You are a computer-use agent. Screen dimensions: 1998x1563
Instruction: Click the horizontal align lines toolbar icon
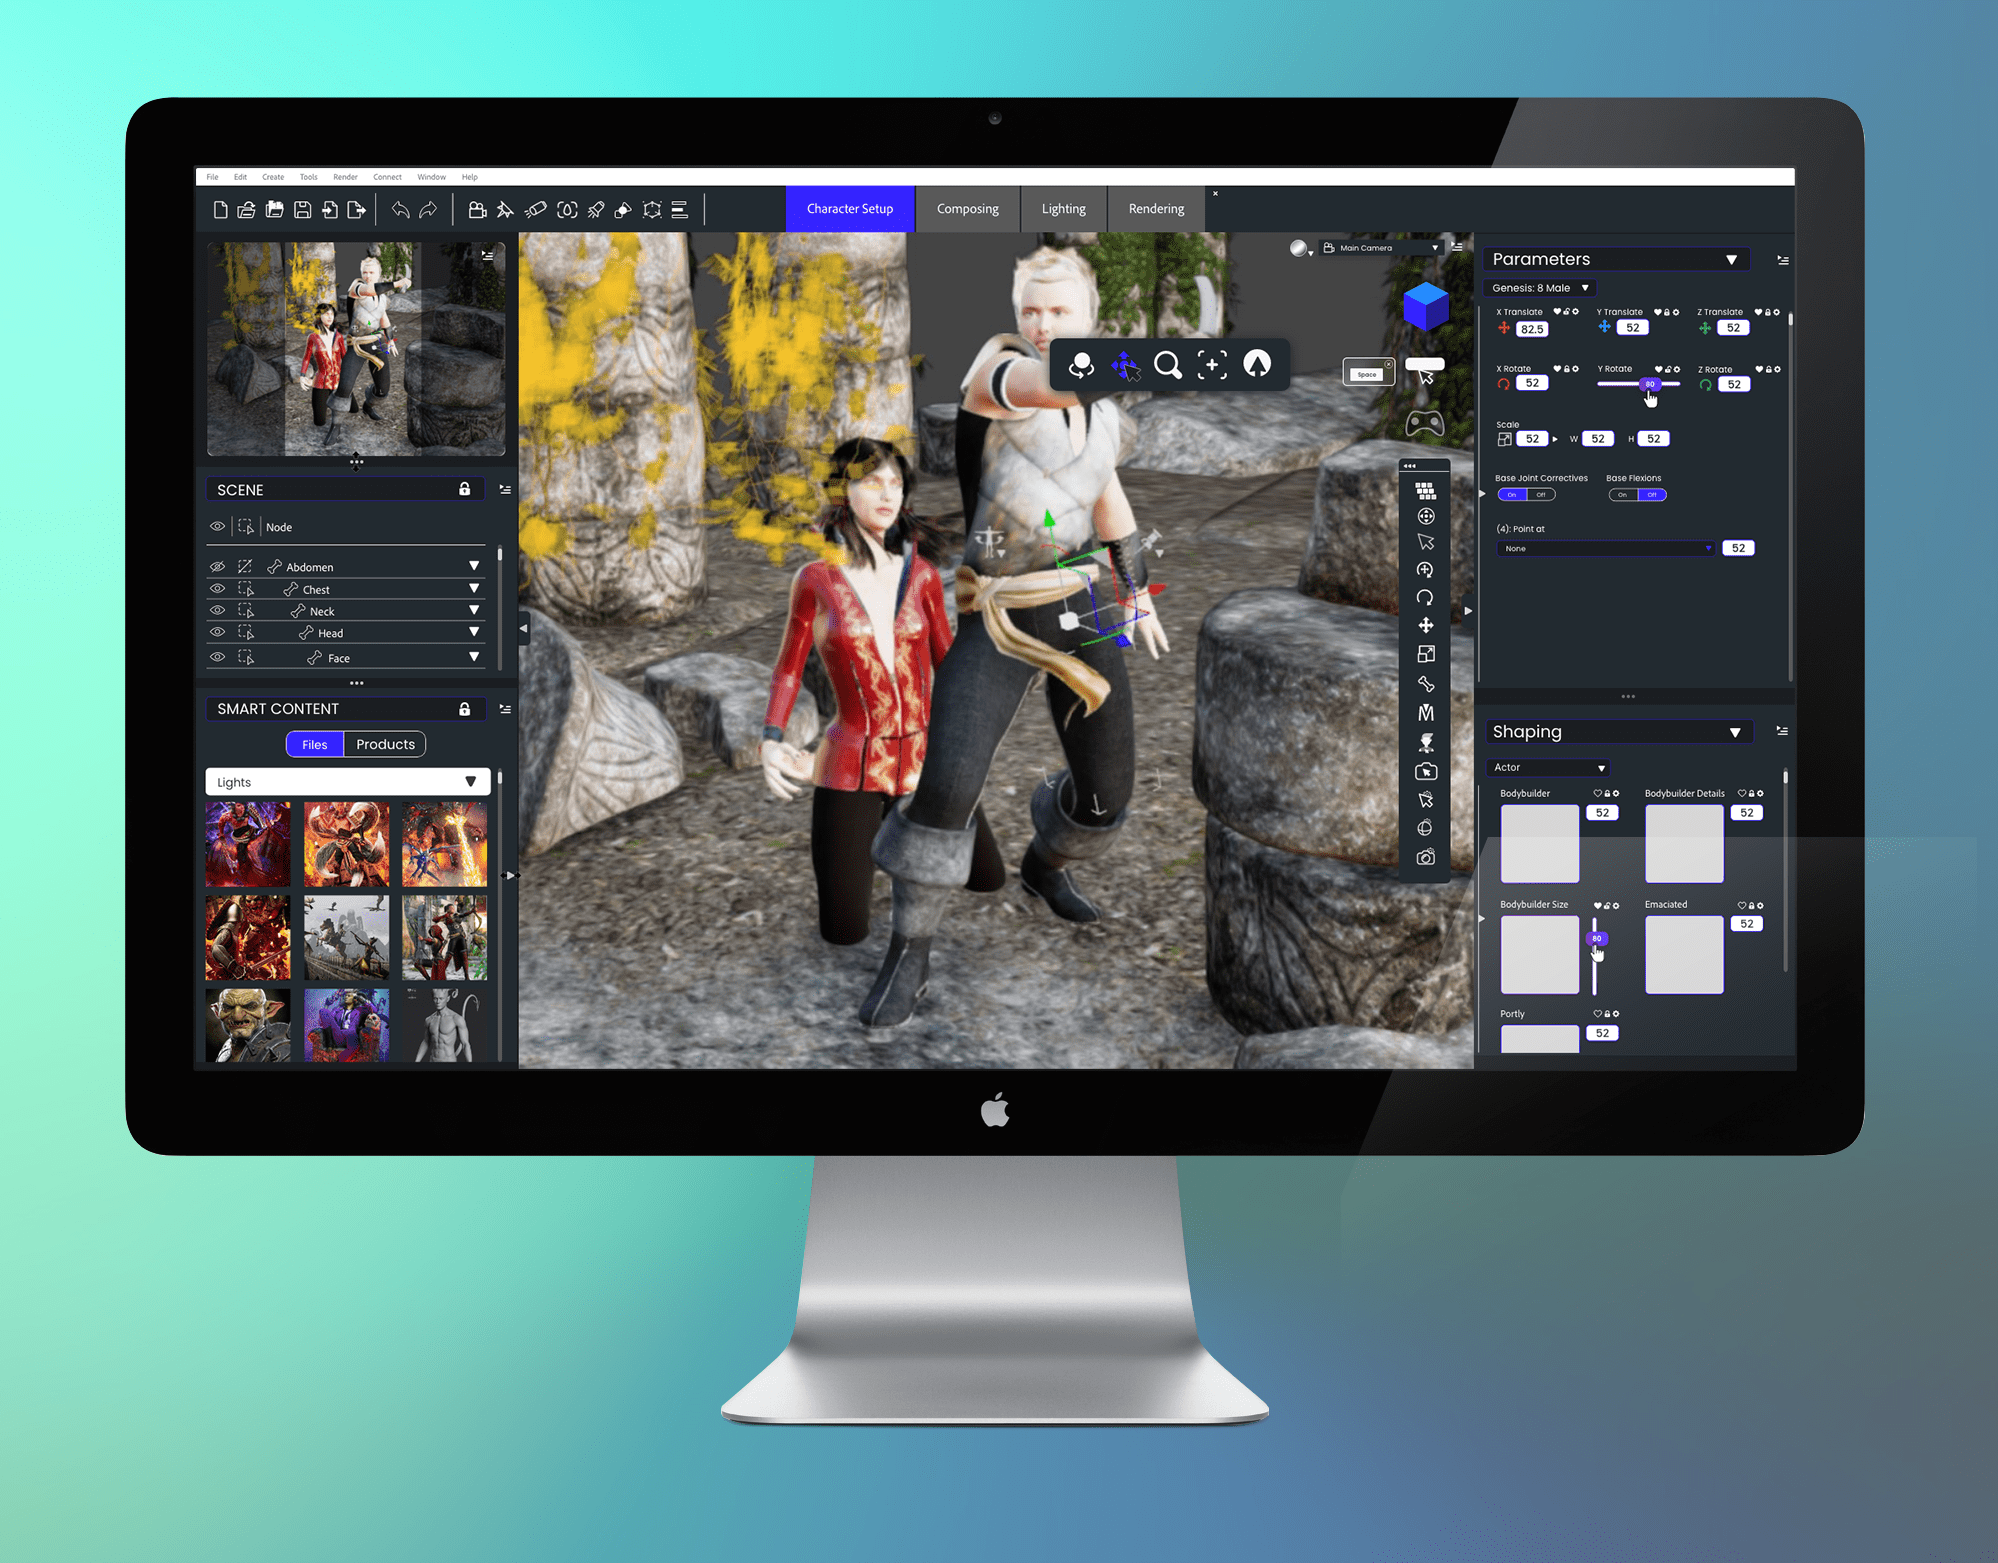coord(680,209)
